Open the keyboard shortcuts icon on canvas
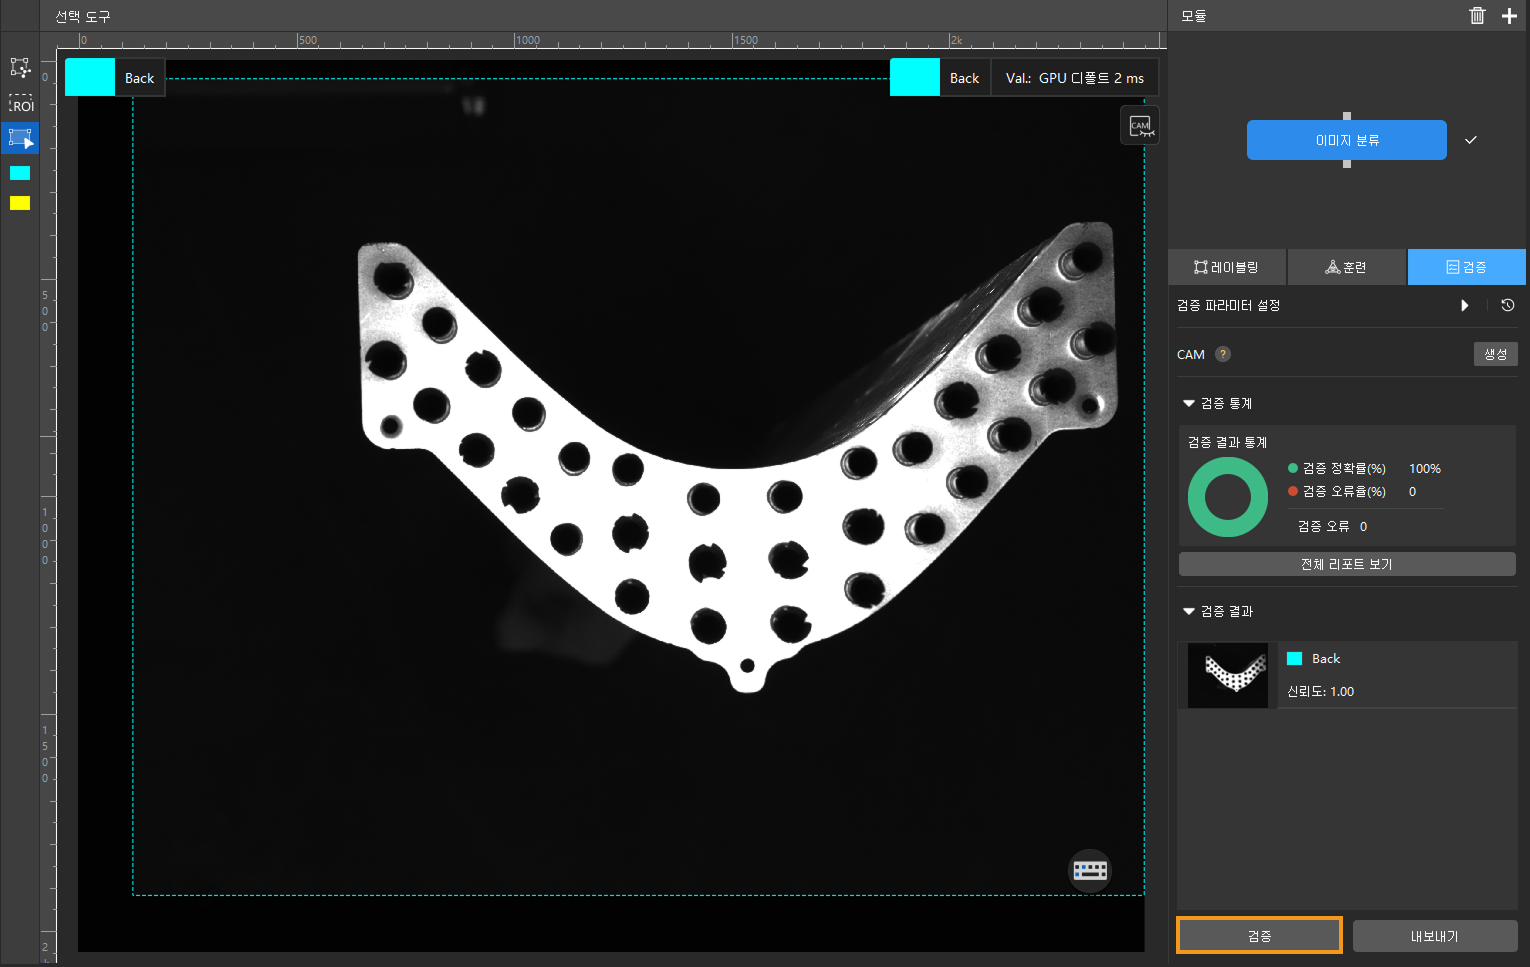The width and height of the screenshot is (1530, 967). 1090,870
